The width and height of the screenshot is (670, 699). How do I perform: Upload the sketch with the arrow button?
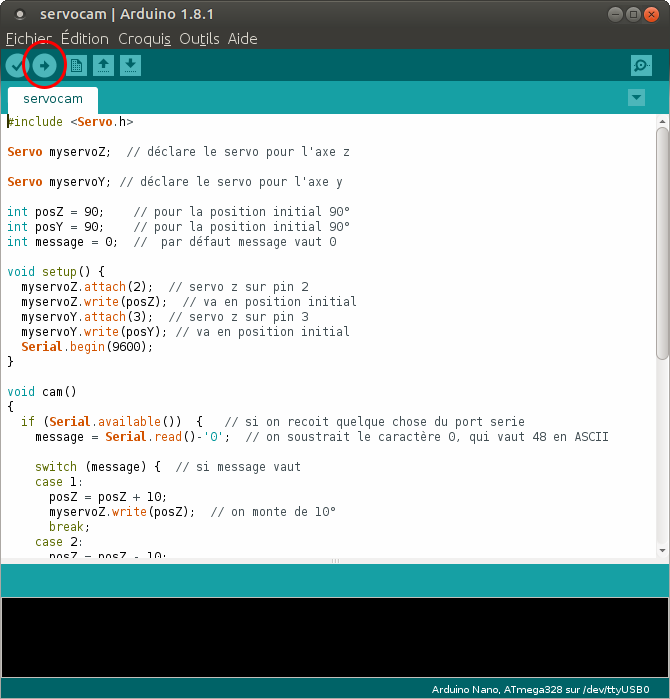pos(45,66)
